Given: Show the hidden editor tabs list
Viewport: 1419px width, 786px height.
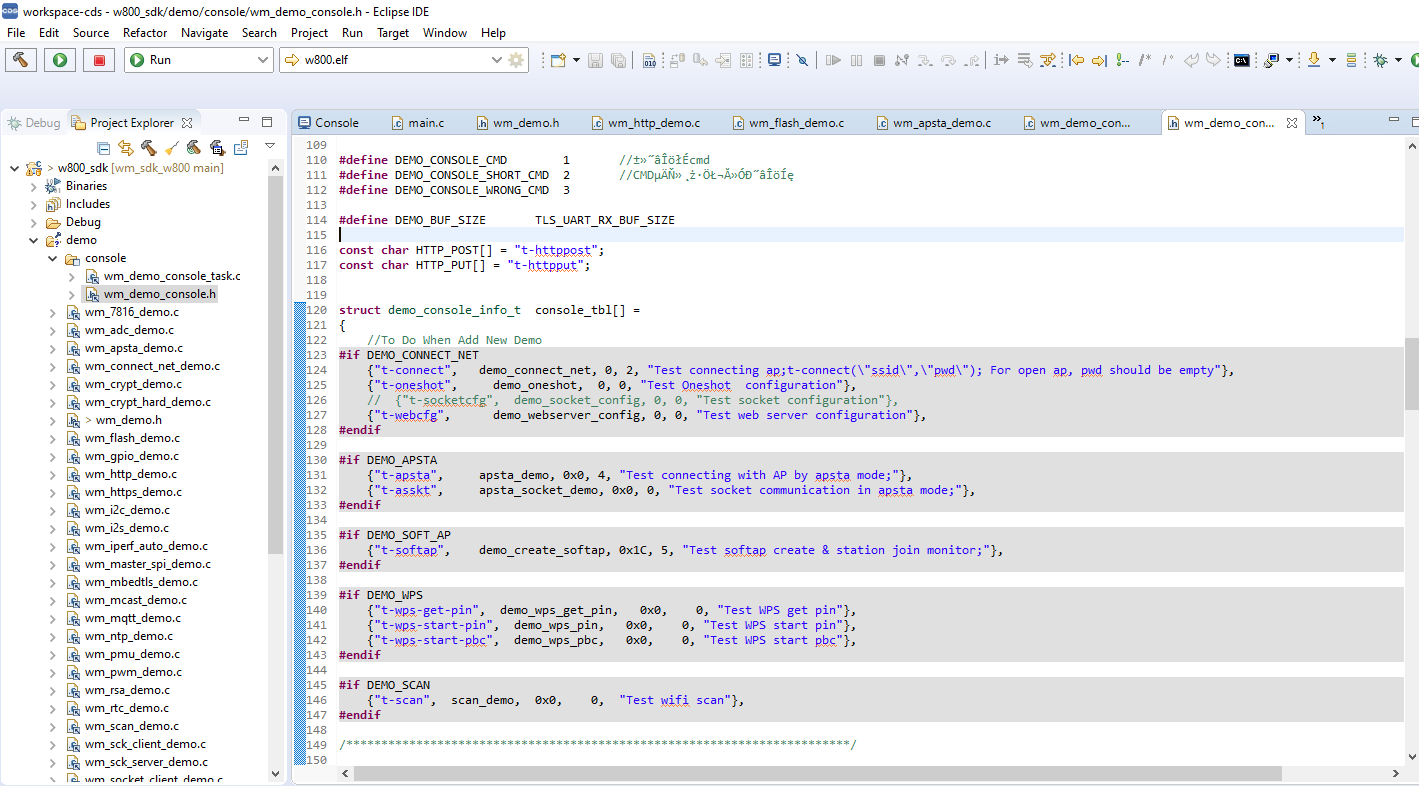Looking at the screenshot, I should 1318,122.
